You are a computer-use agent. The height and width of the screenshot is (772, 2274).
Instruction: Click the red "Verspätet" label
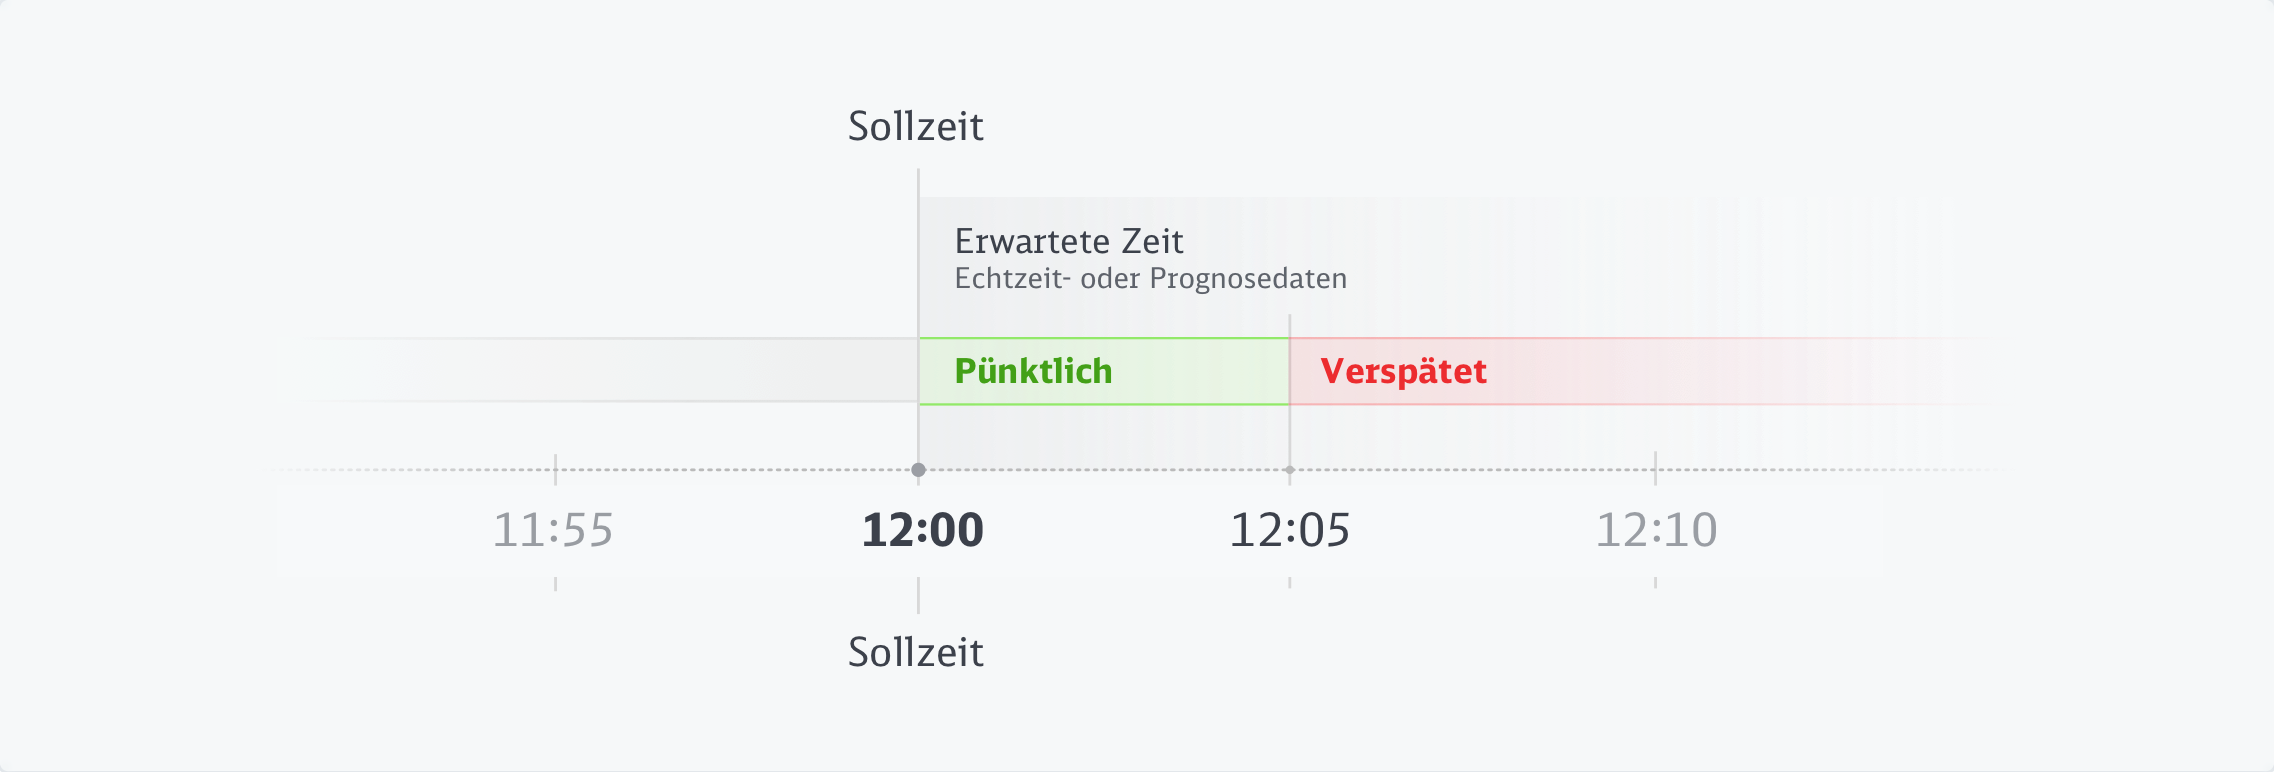point(1403,371)
